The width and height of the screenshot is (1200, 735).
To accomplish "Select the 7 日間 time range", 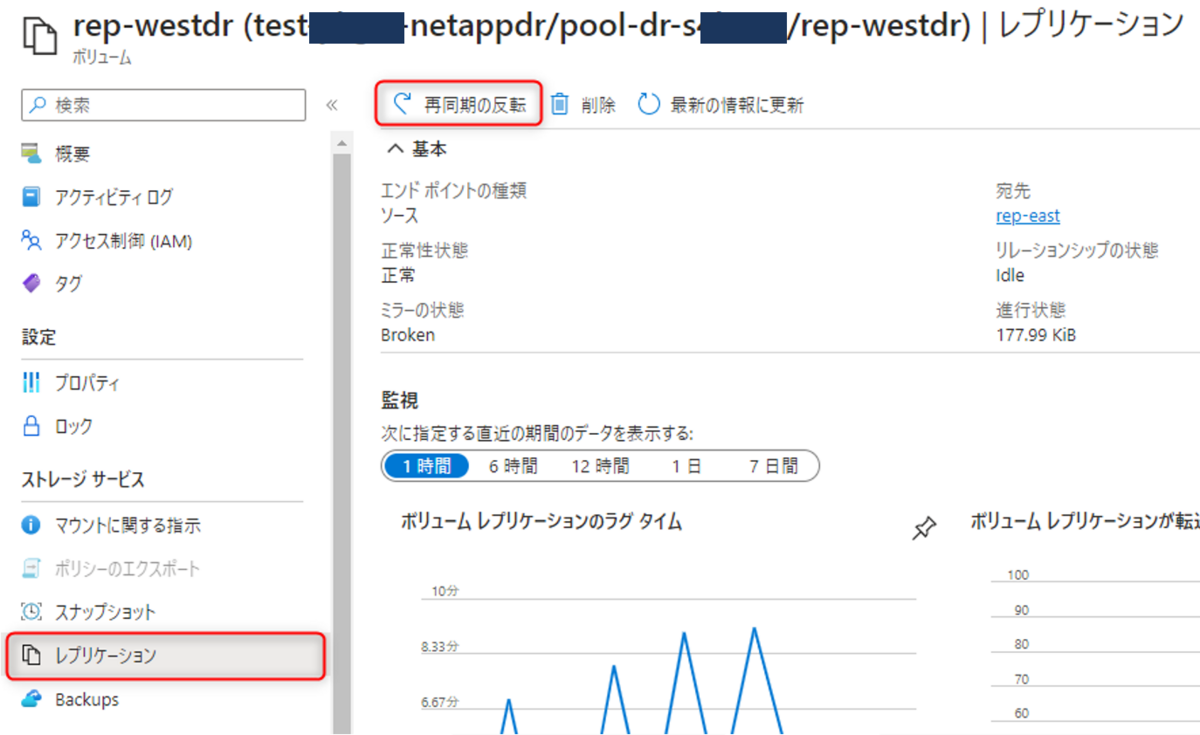I will 773,466.
